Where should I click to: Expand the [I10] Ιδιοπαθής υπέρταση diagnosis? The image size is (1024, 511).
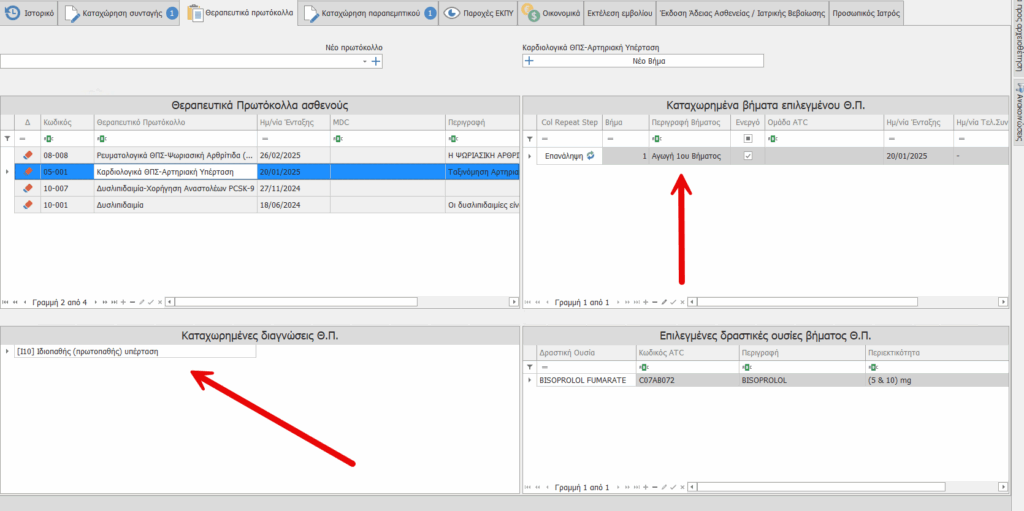point(8,351)
